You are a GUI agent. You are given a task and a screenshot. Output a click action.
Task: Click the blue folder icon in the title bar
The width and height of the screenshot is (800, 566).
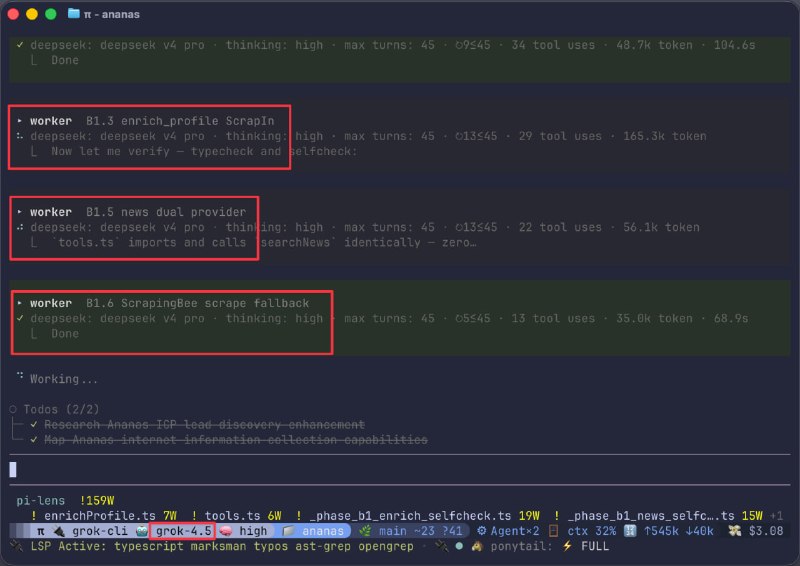tap(74, 14)
